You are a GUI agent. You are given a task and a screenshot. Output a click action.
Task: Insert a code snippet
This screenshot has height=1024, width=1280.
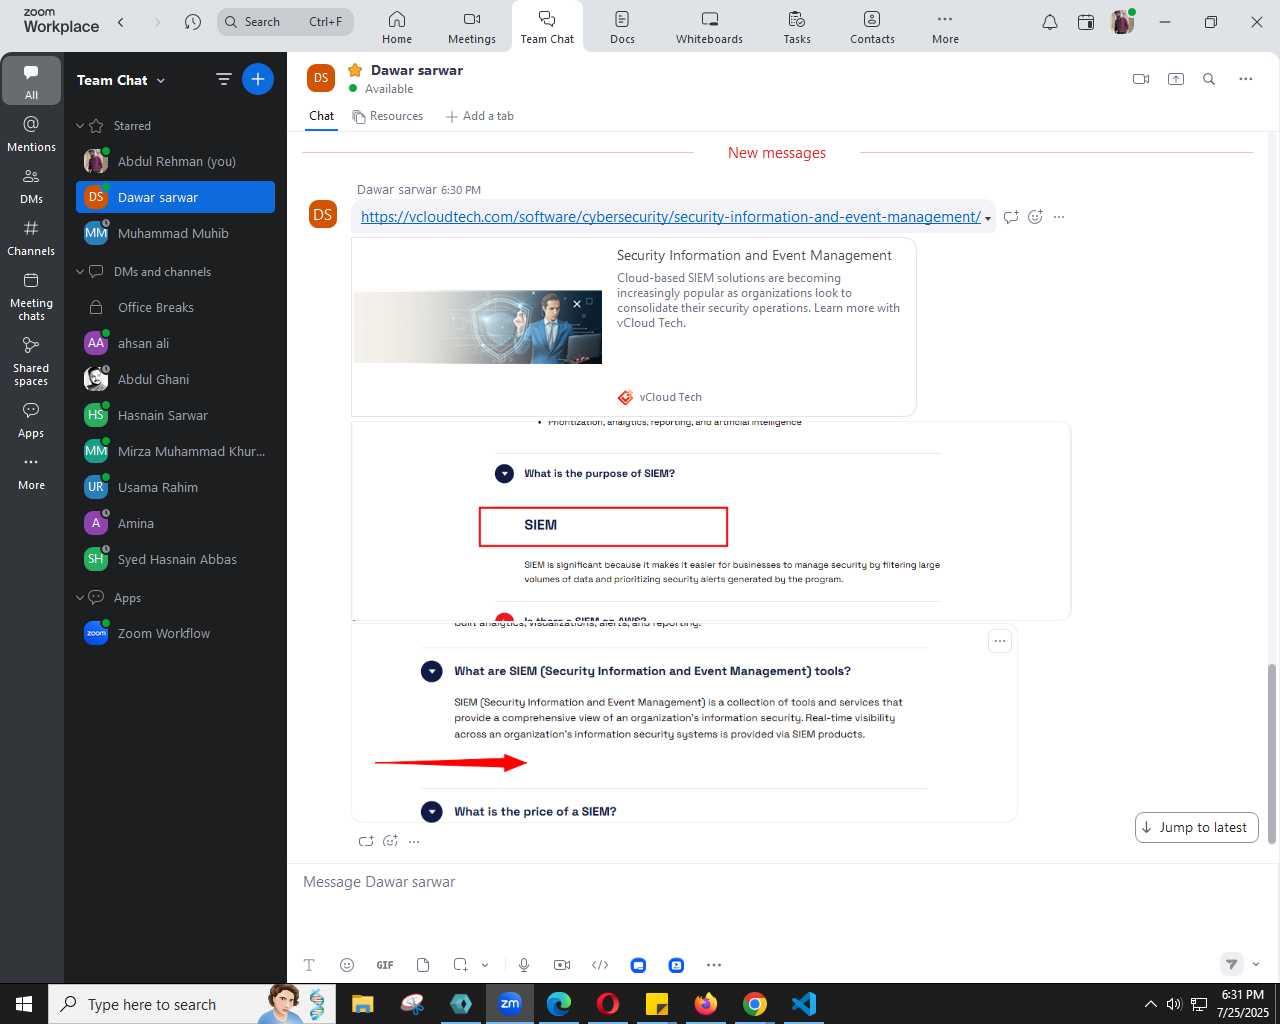pos(600,965)
